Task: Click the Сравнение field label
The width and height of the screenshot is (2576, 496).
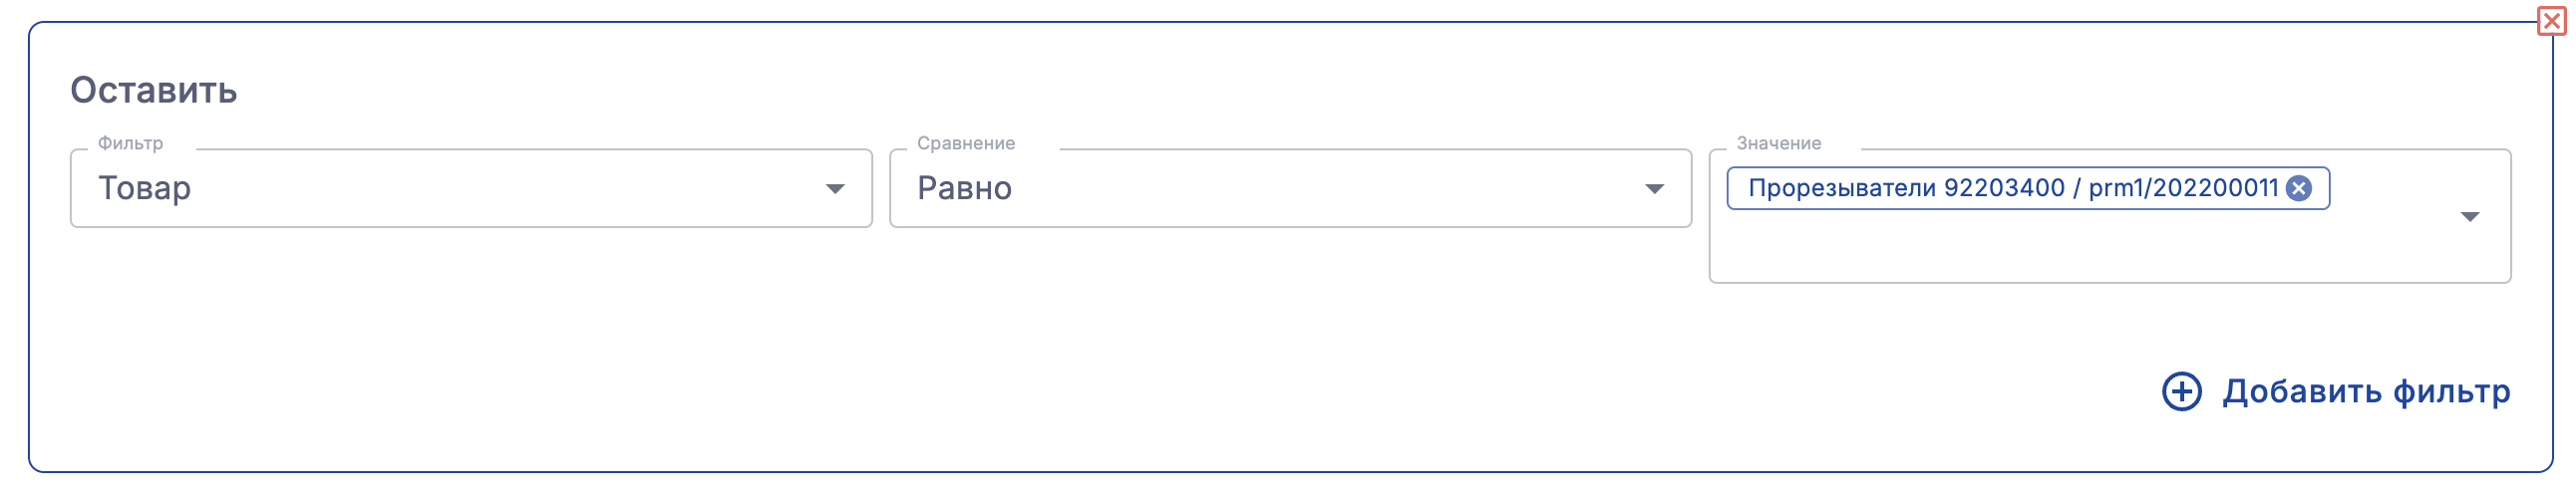Action: click(x=965, y=143)
